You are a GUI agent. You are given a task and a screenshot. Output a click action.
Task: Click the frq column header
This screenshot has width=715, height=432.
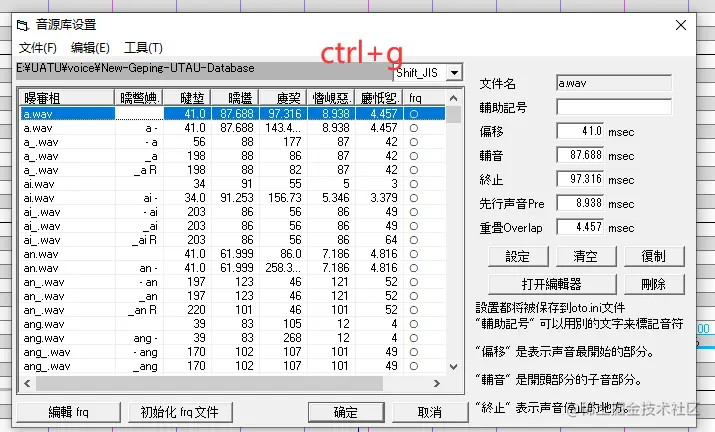coord(425,98)
